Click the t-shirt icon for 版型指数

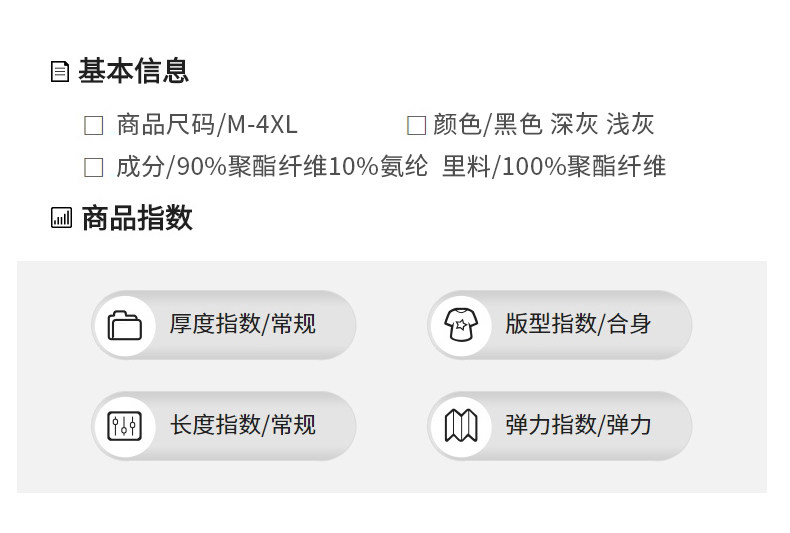pos(461,325)
